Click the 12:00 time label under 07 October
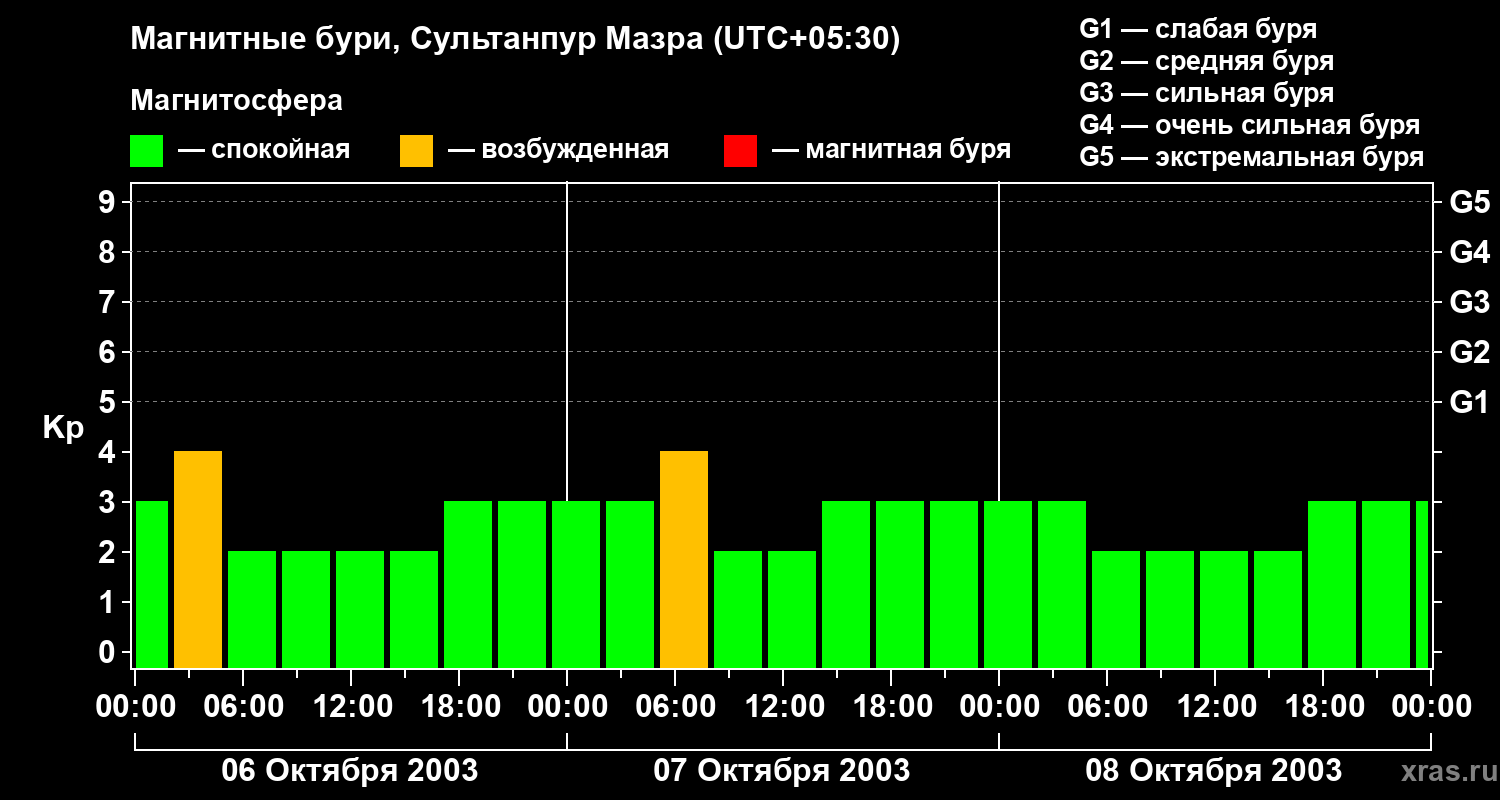The image size is (1500, 800). coord(785,707)
